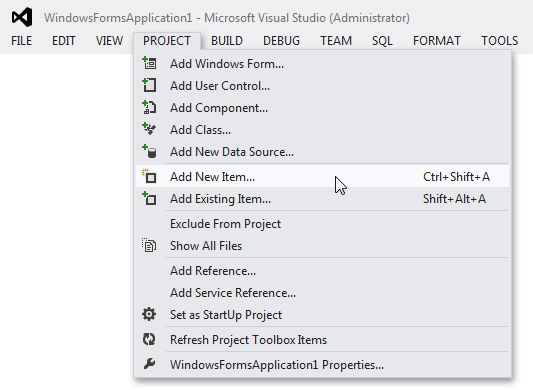The image size is (533, 390).
Task: Select Exclude From Project
Action: point(322,224)
